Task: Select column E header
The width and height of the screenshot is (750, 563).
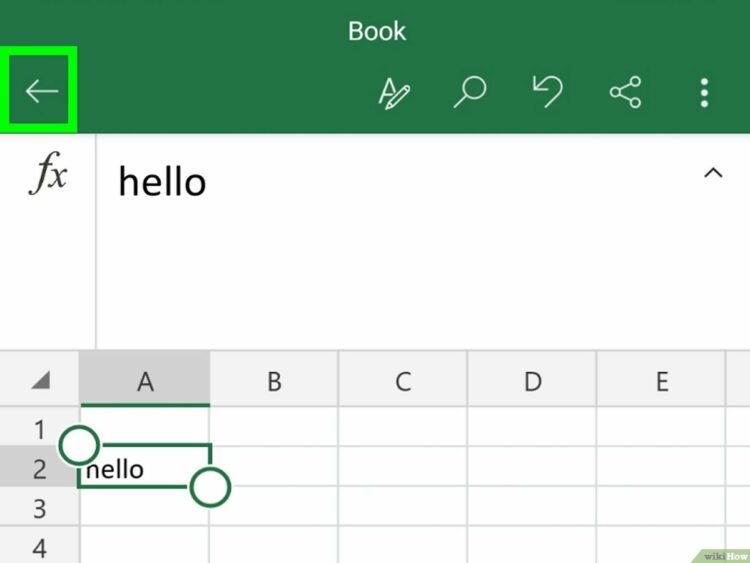Action: [661, 380]
